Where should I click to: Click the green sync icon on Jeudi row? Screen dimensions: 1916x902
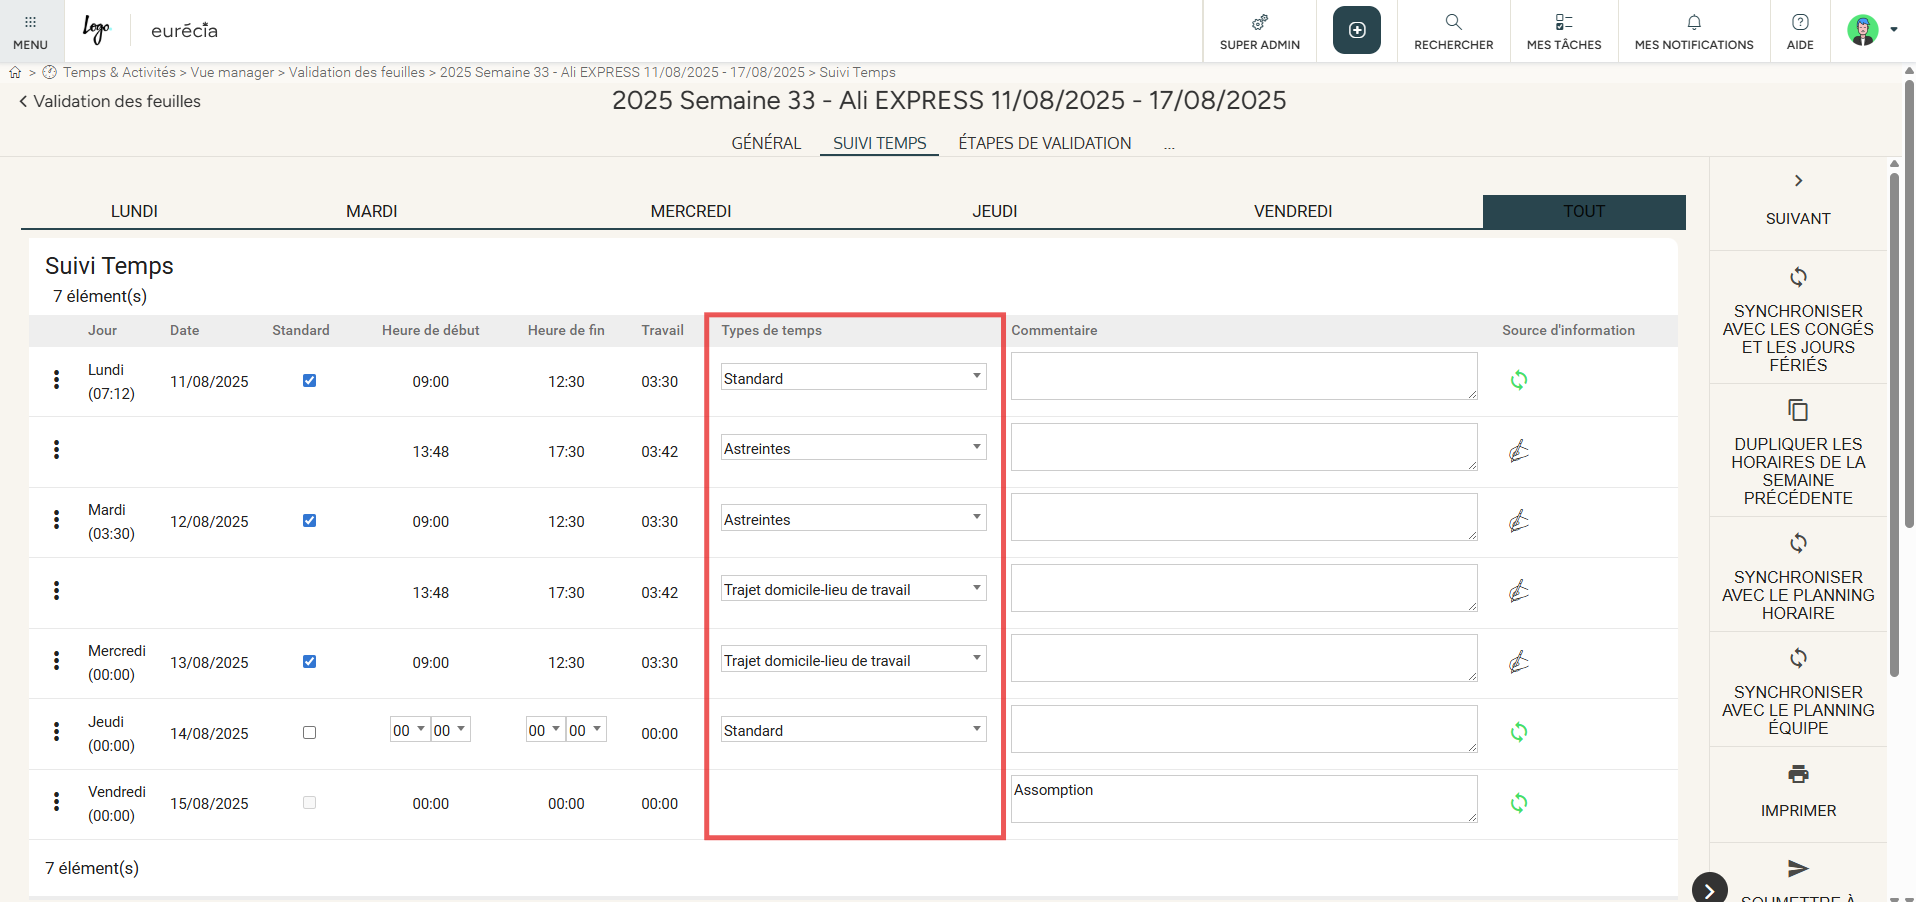(x=1518, y=732)
